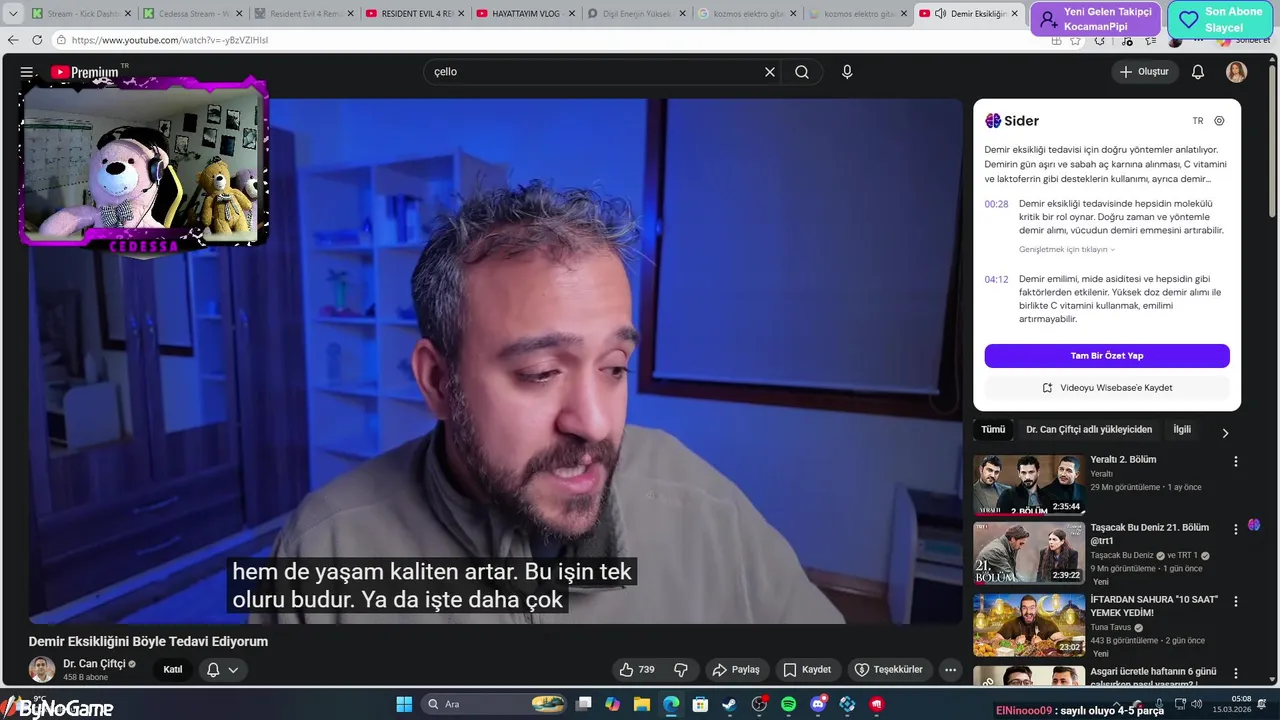Open Spotify from the taskbar
Image resolution: width=1280 pixels, height=720 pixels.
click(788, 704)
